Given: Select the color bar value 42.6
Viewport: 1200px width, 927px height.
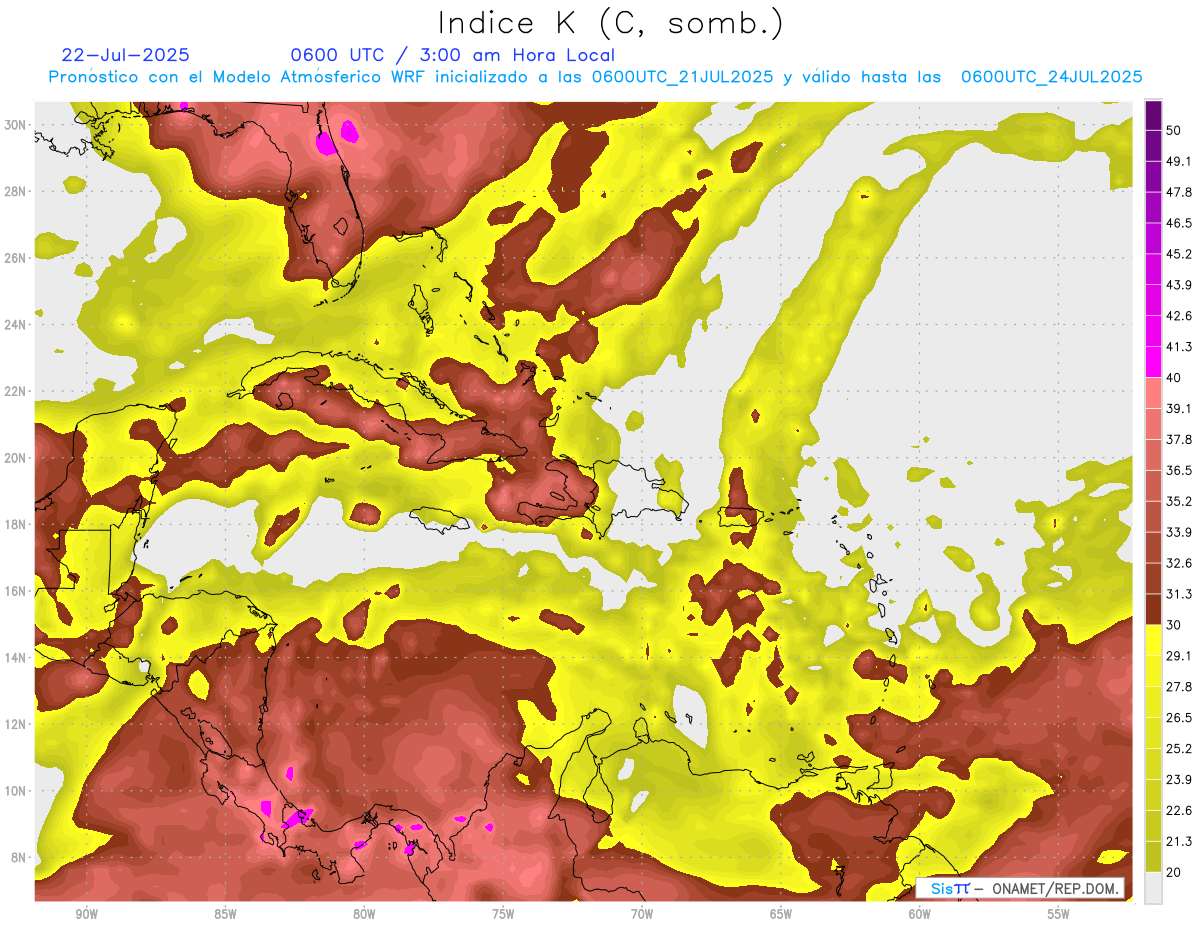Looking at the screenshot, I should coord(1179,316).
